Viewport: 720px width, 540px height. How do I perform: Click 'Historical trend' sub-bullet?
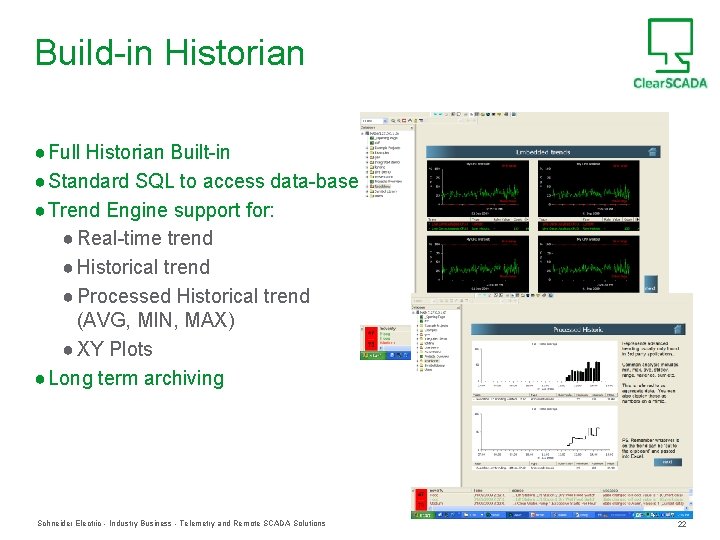(143, 267)
